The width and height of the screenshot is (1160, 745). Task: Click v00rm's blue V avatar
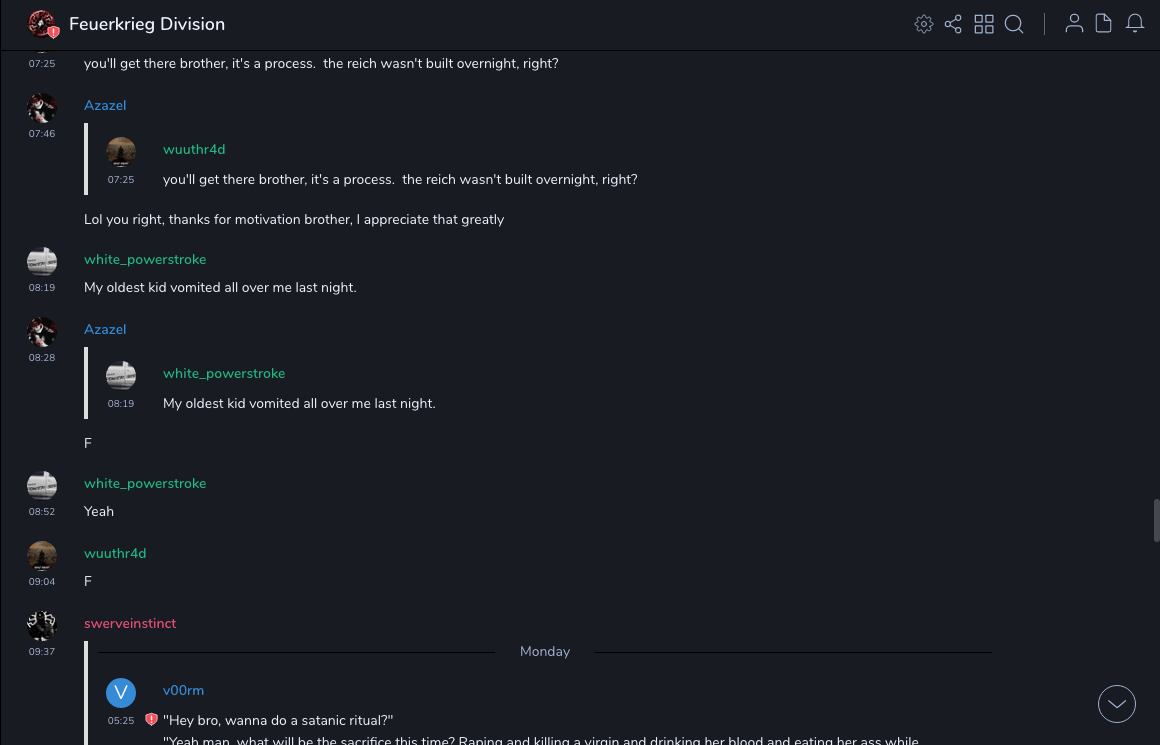(121, 692)
